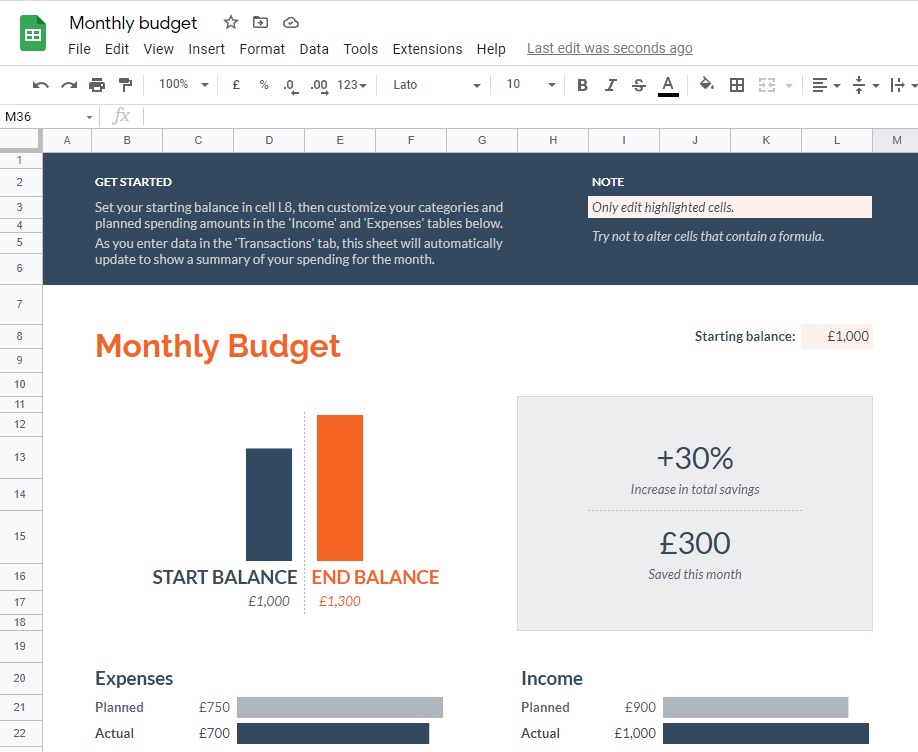918x752 pixels.
Task: Redo the last action
Action: (x=67, y=85)
